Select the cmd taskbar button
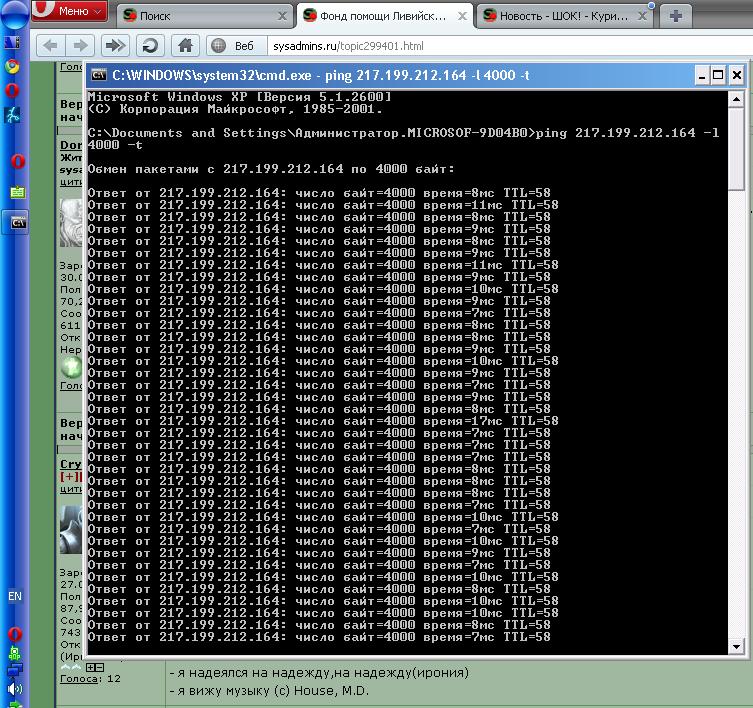 (17, 223)
